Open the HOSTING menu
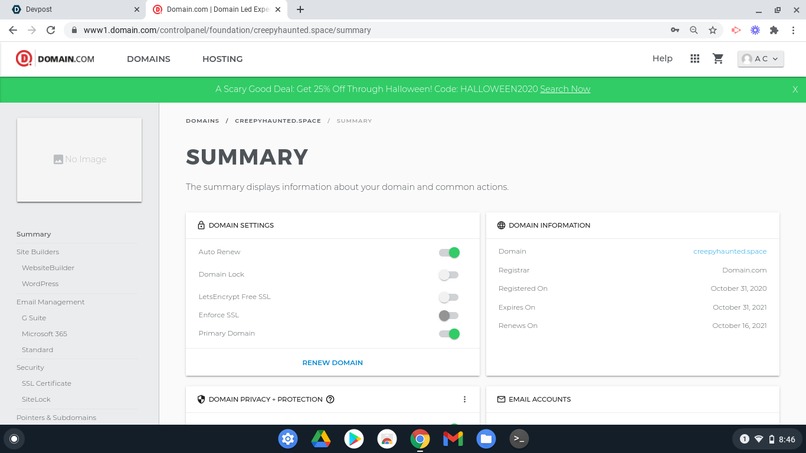 222,59
